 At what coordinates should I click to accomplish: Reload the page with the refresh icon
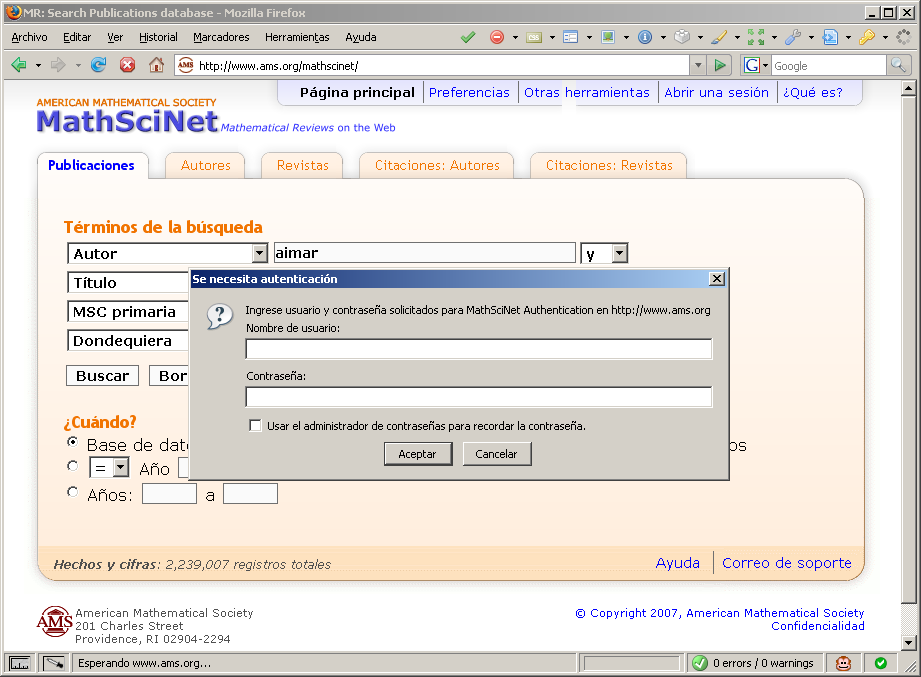pyautogui.click(x=98, y=65)
